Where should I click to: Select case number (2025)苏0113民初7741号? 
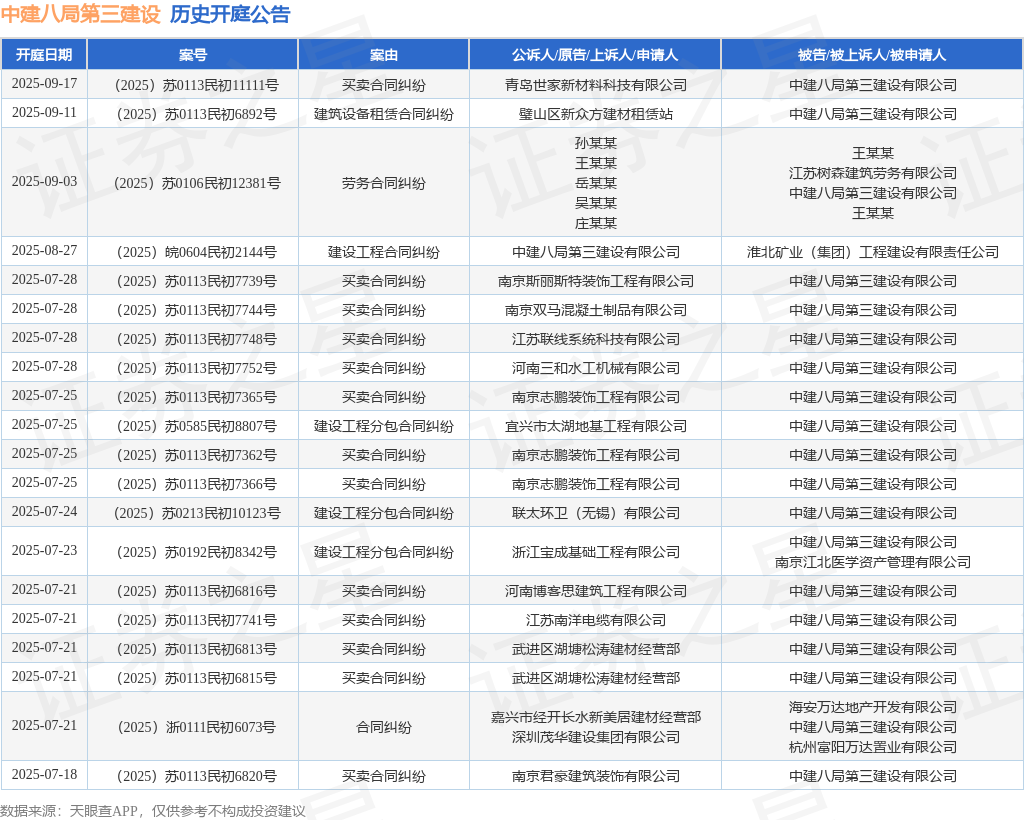pos(196,620)
